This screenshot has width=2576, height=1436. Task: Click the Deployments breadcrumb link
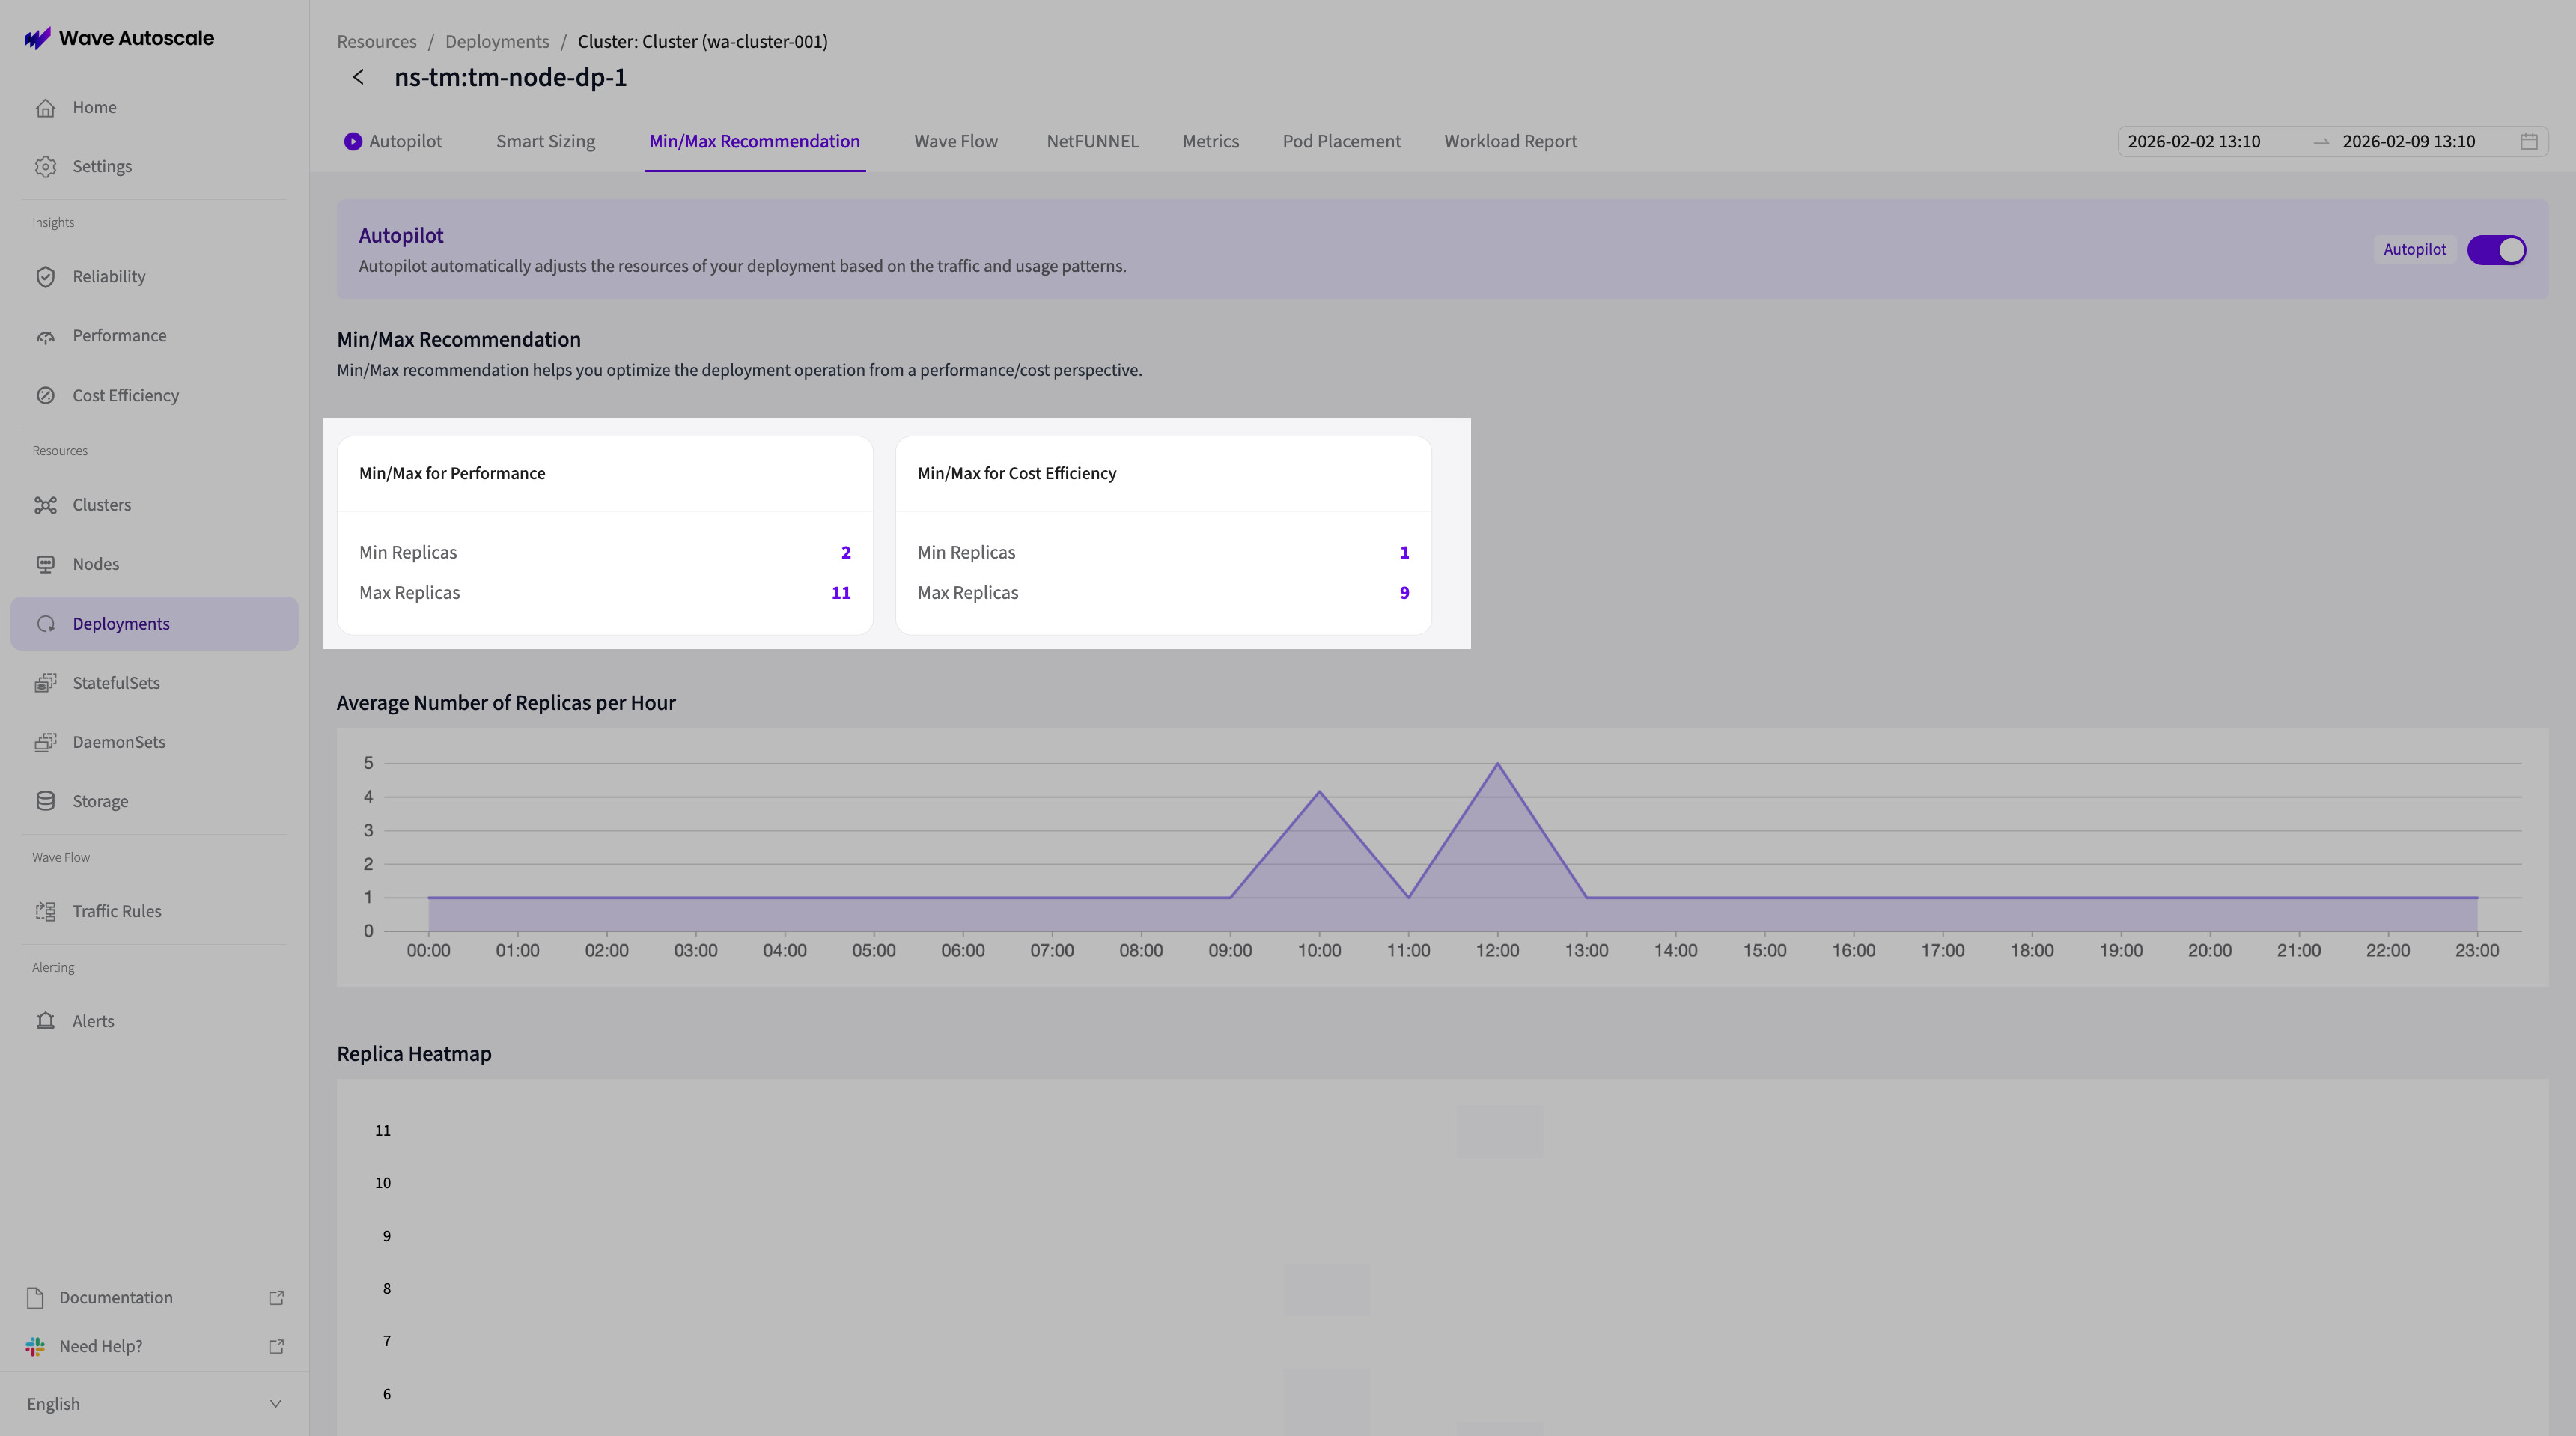[x=497, y=42]
